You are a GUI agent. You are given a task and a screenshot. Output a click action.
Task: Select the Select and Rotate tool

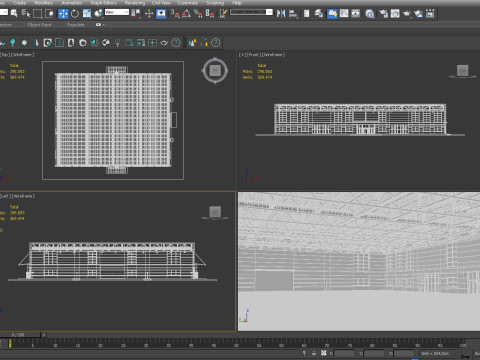point(75,14)
